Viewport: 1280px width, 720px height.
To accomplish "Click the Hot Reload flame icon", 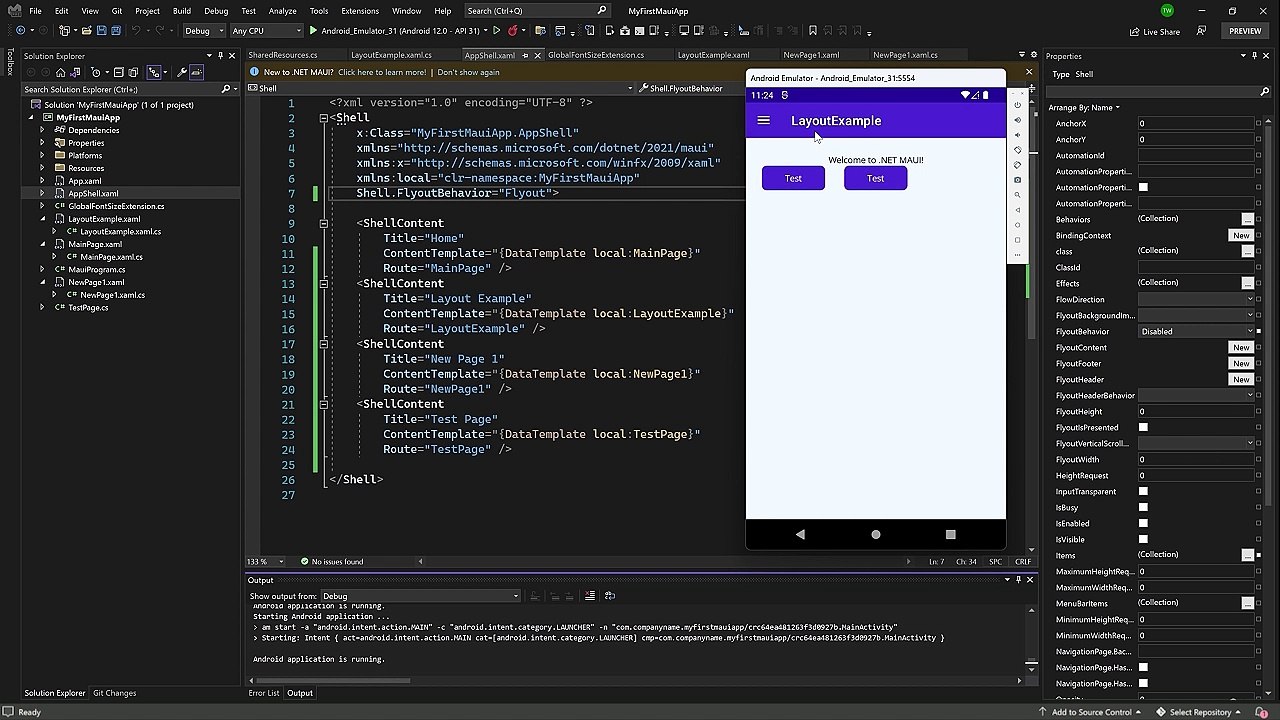I will [513, 31].
